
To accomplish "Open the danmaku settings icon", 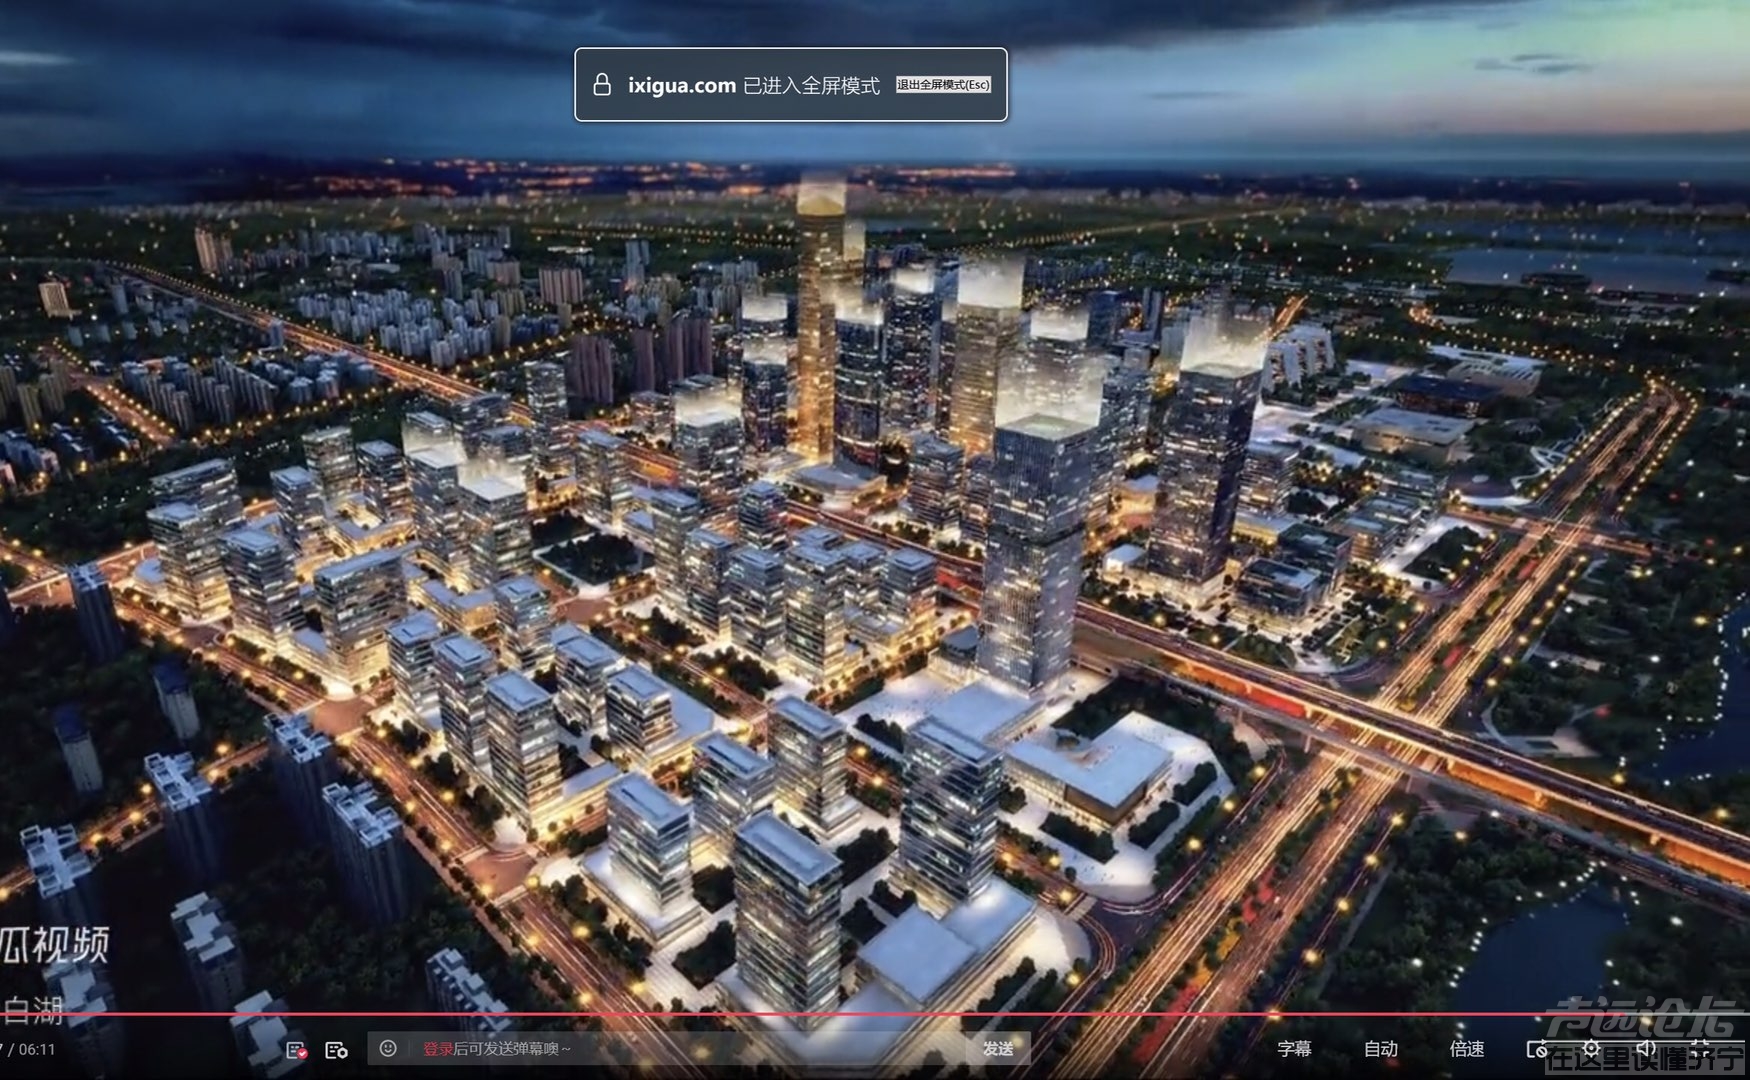I will (x=337, y=1049).
